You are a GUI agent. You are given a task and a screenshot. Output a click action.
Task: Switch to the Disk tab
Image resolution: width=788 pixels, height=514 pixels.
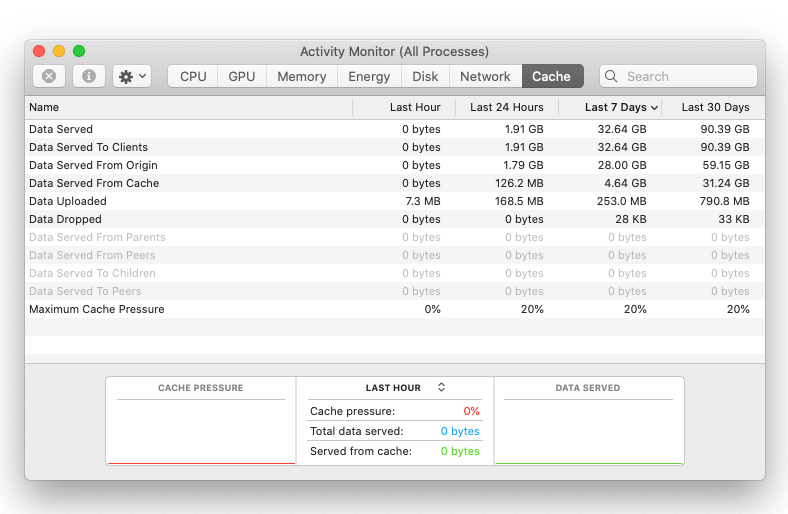point(425,76)
